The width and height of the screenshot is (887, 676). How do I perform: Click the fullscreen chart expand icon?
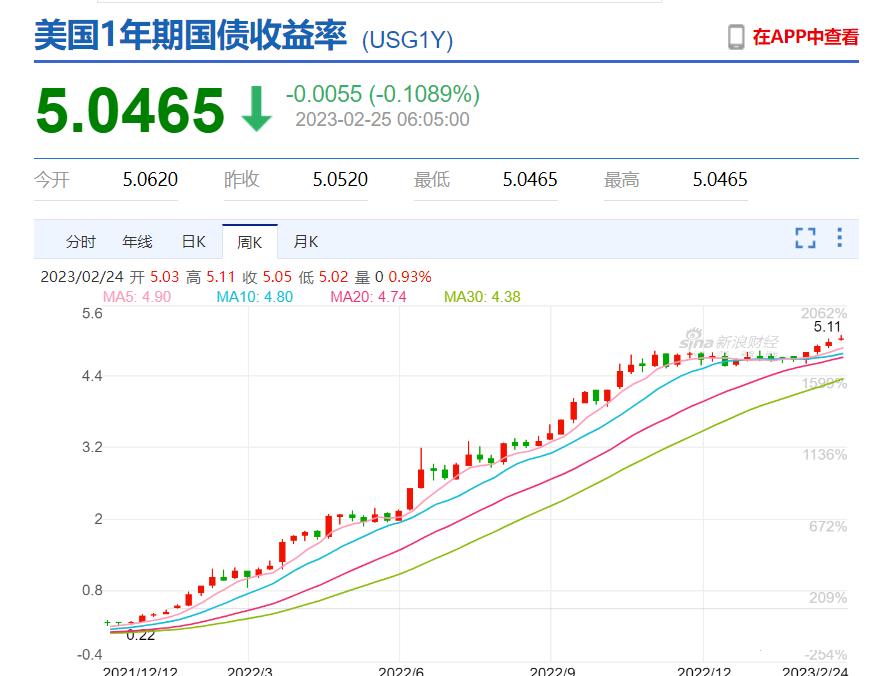[x=805, y=238]
